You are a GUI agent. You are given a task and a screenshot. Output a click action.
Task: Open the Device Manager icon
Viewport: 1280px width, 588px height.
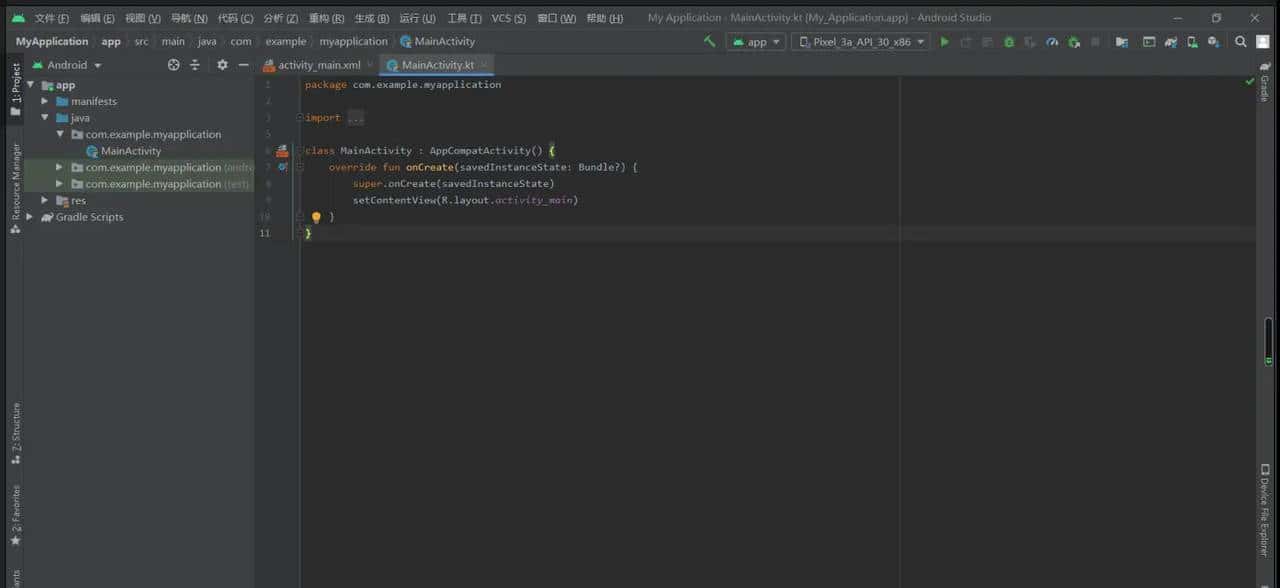[x=1191, y=42]
